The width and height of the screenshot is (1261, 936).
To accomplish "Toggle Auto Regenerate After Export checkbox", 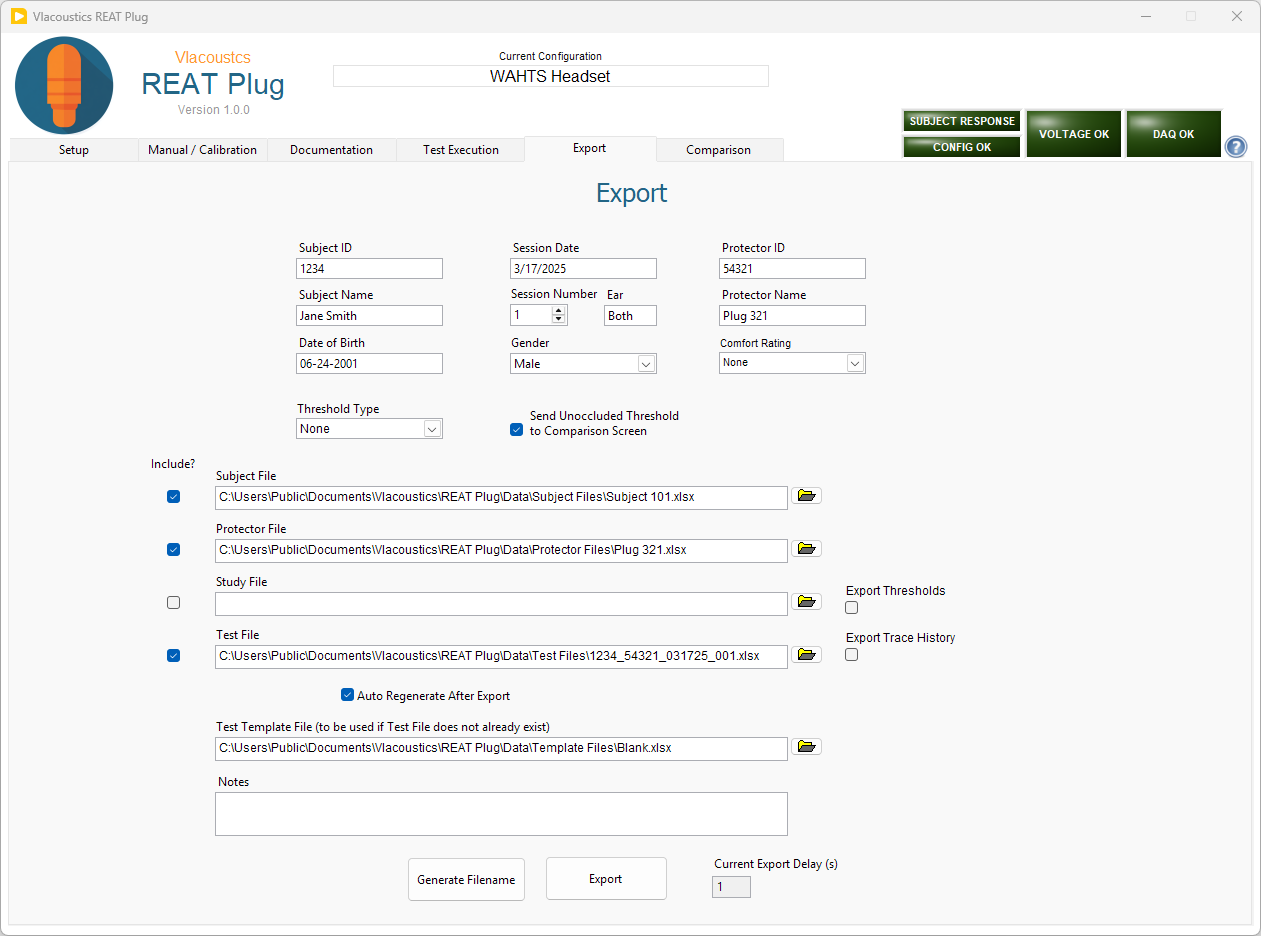I will coord(348,694).
